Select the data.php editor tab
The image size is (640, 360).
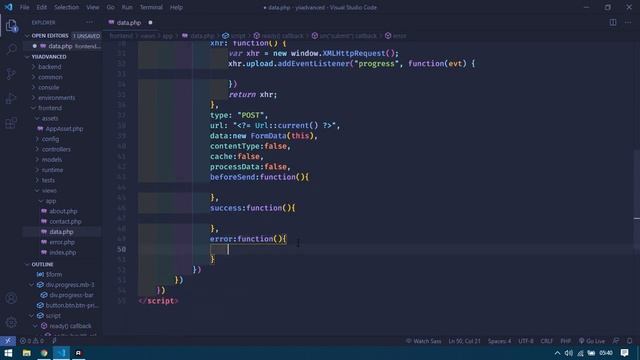(129, 22)
